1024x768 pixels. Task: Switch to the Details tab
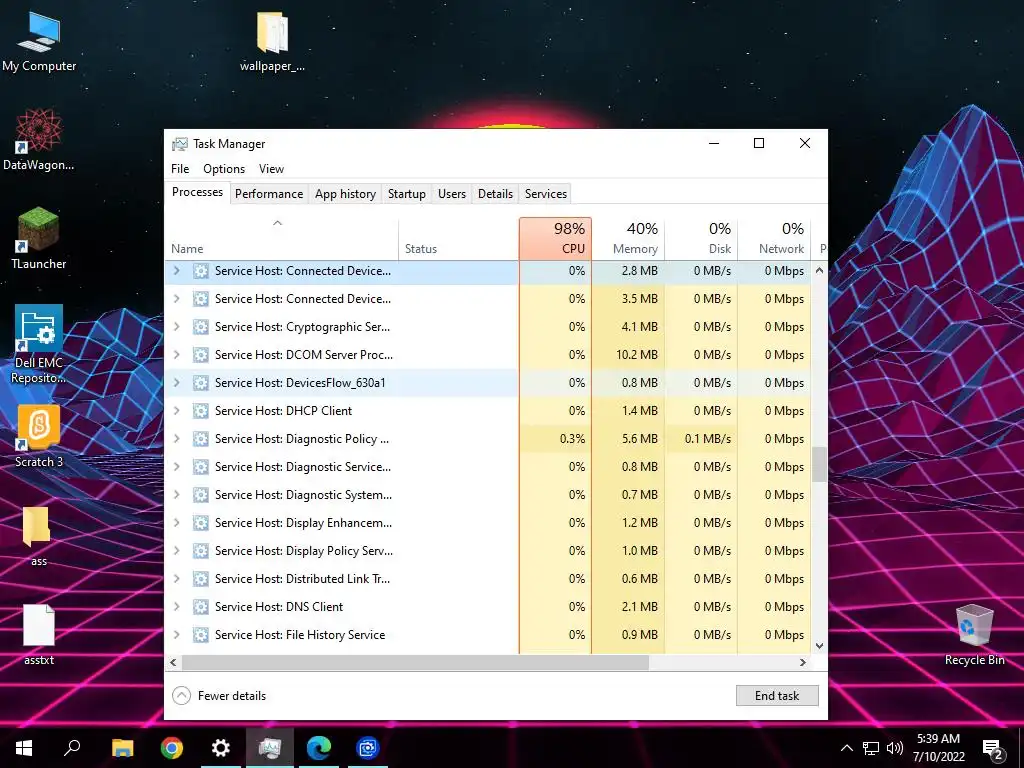click(495, 194)
